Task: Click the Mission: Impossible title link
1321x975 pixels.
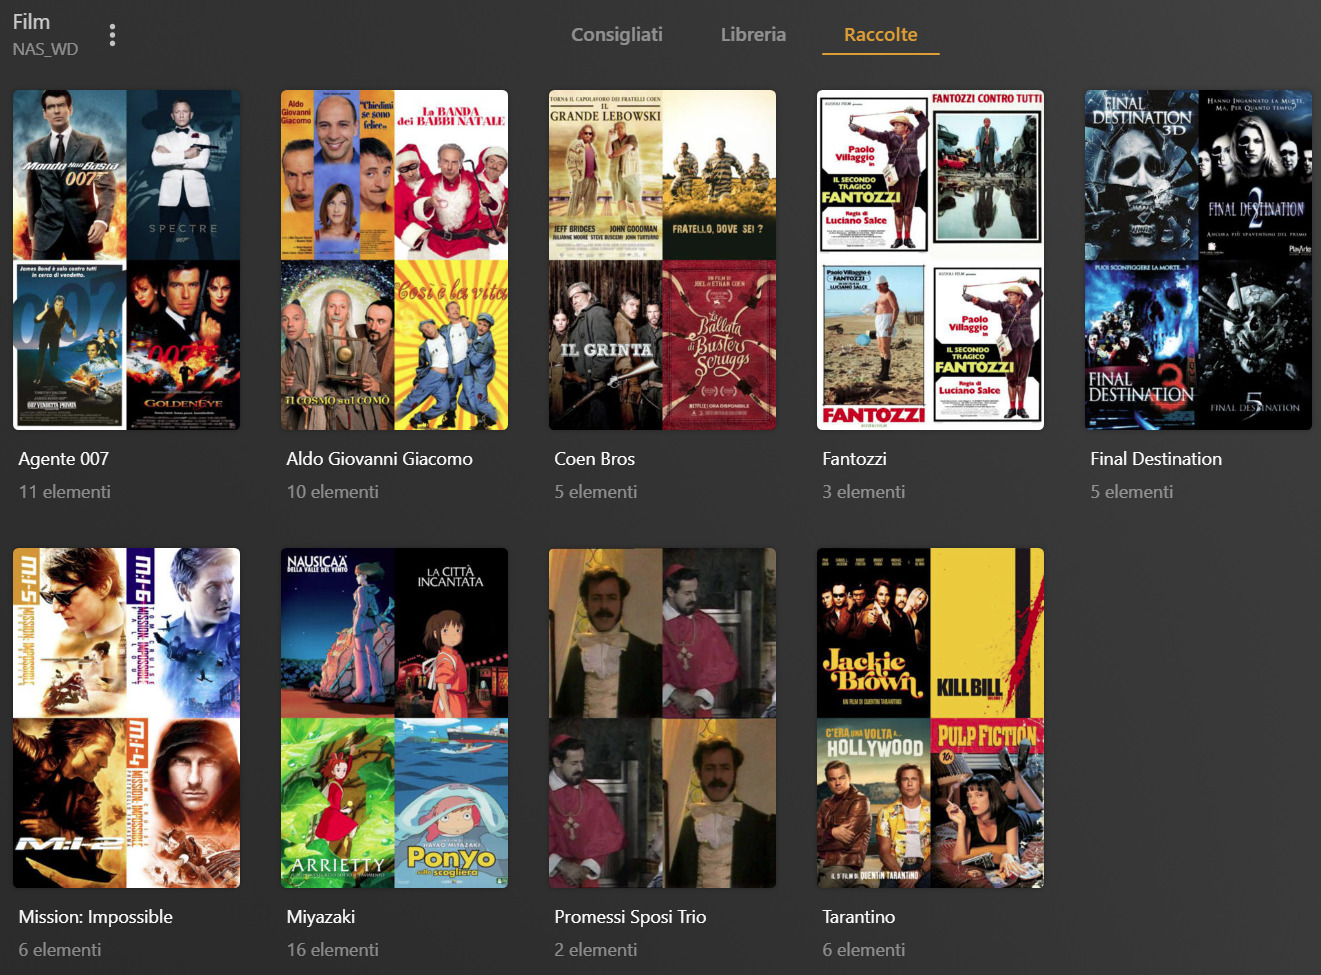Action: coord(95,917)
